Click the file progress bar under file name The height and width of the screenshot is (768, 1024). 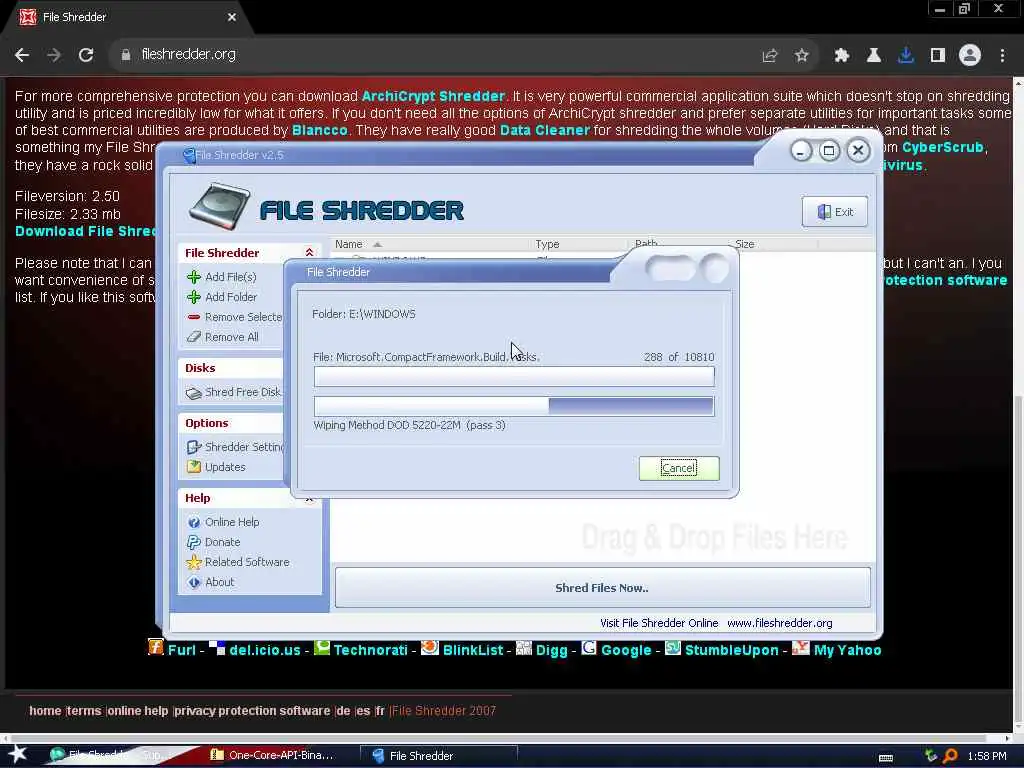coord(514,377)
